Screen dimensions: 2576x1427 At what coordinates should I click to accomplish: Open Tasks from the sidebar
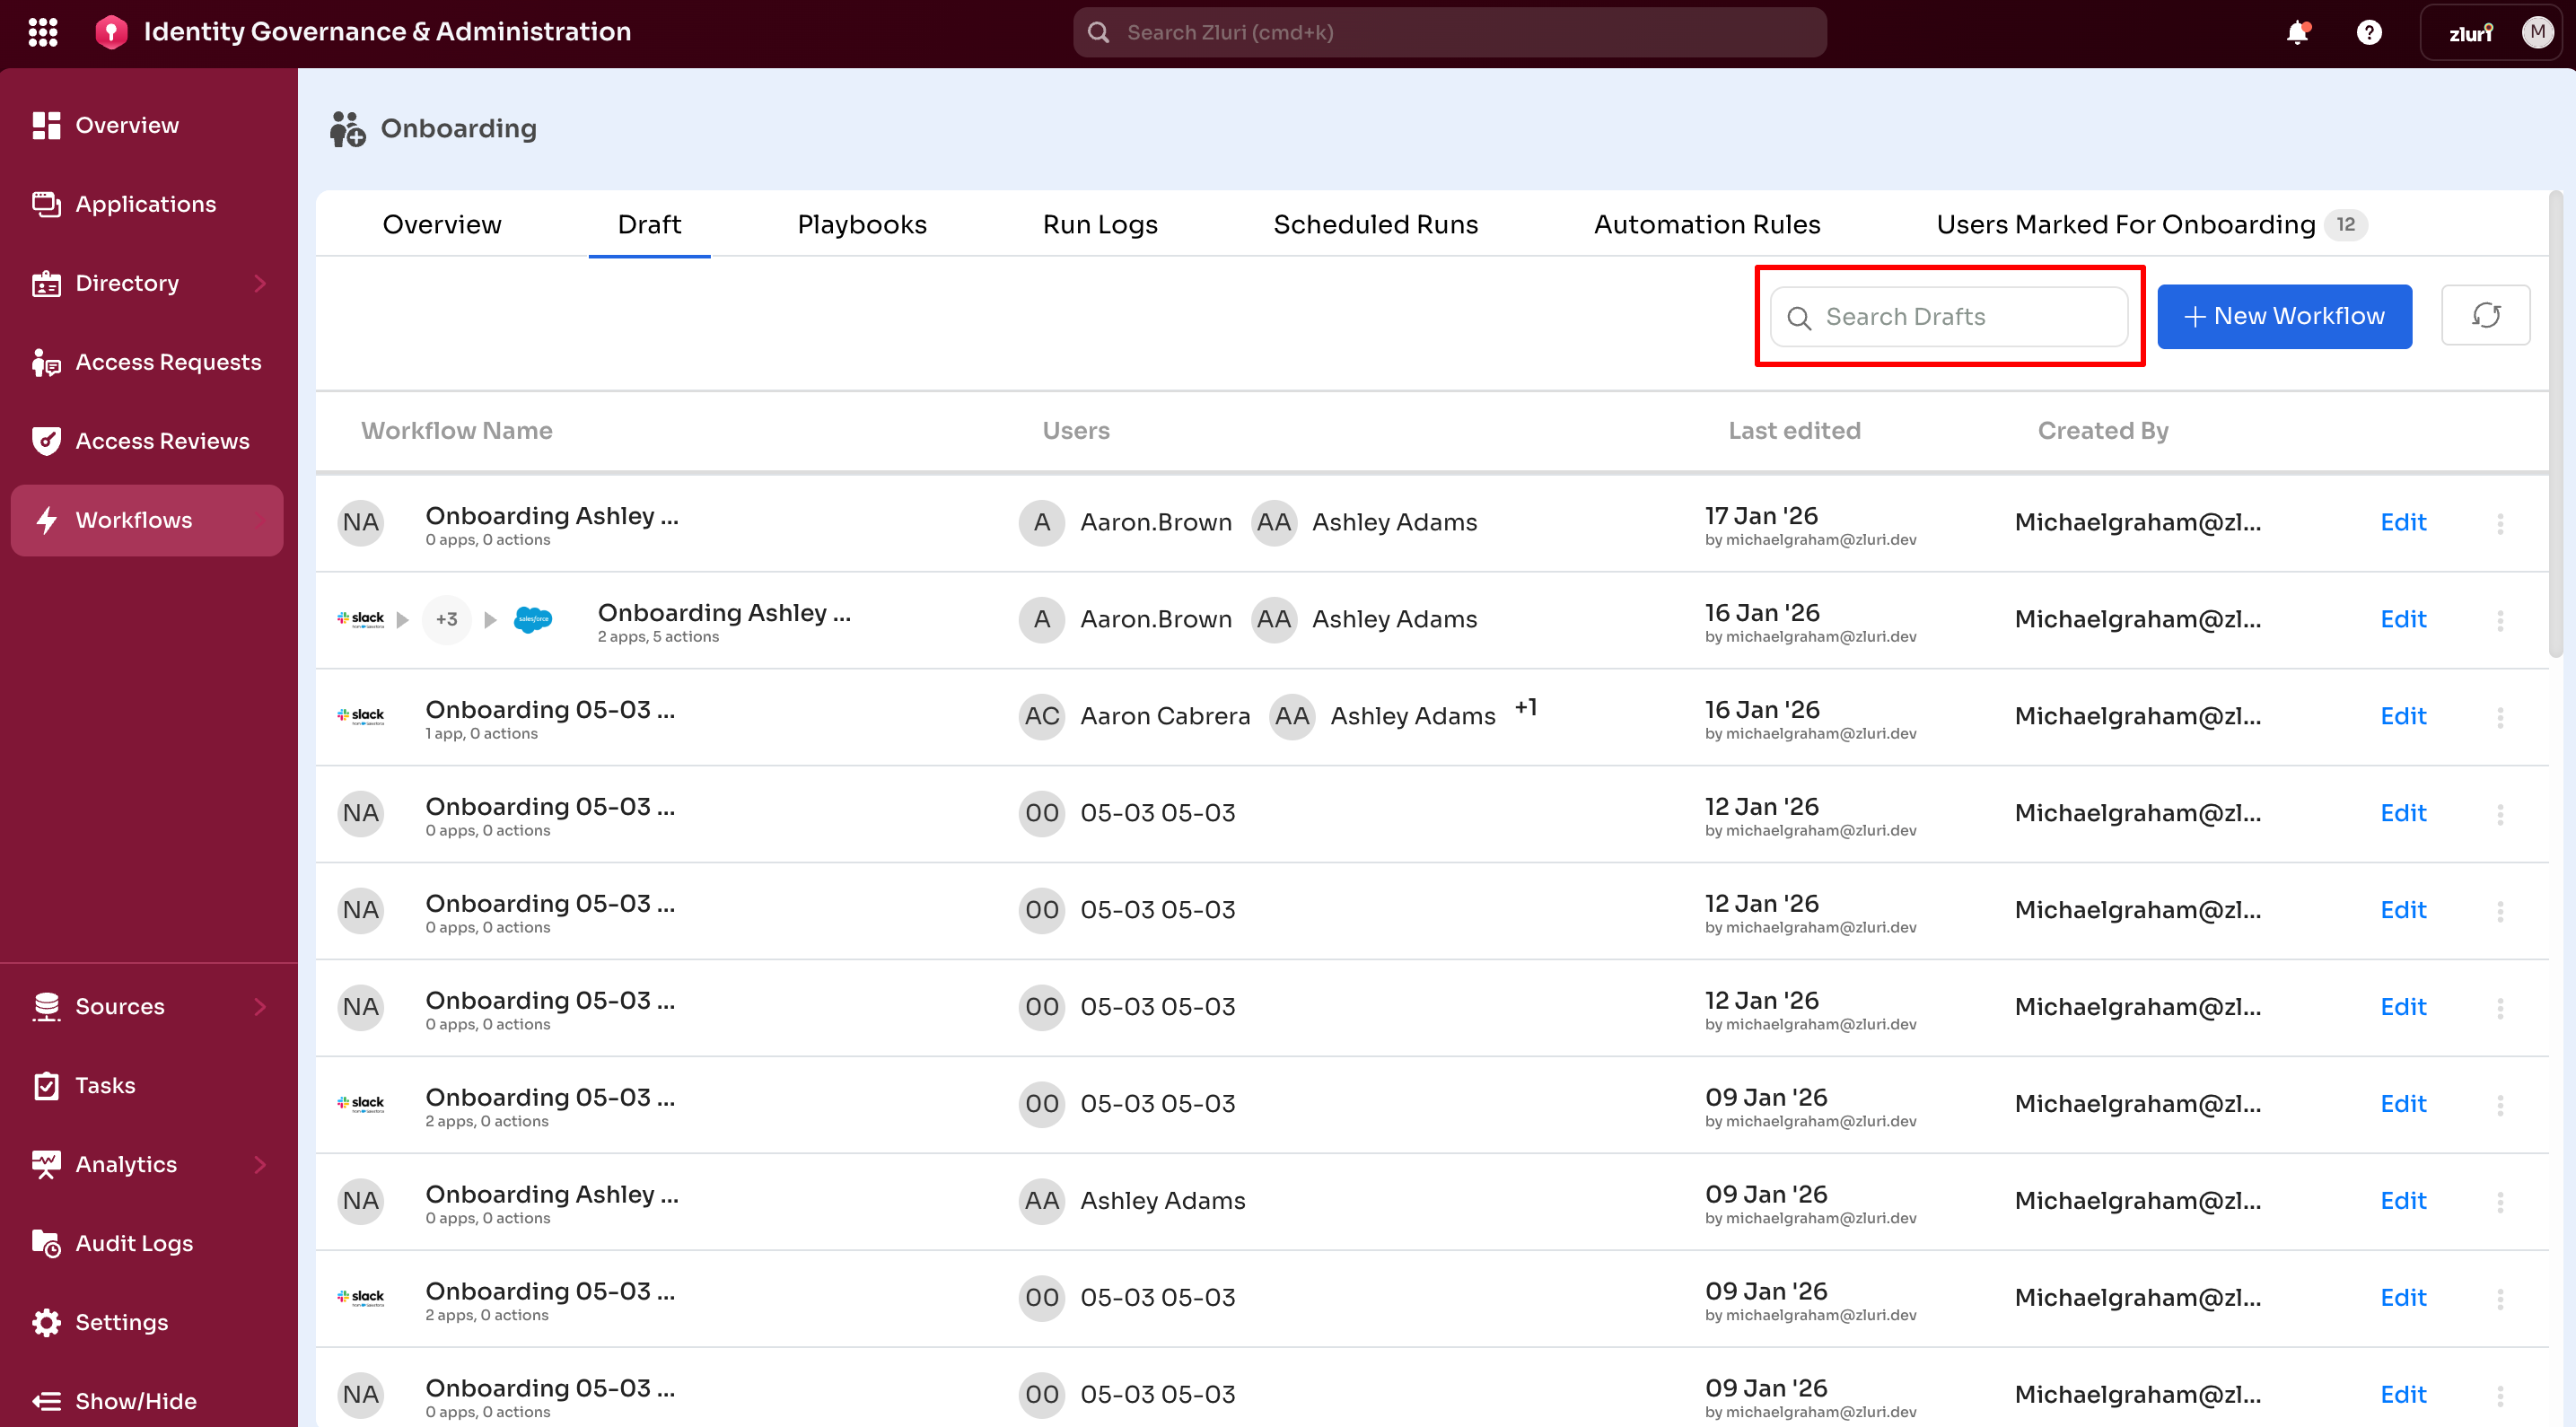point(105,1085)
